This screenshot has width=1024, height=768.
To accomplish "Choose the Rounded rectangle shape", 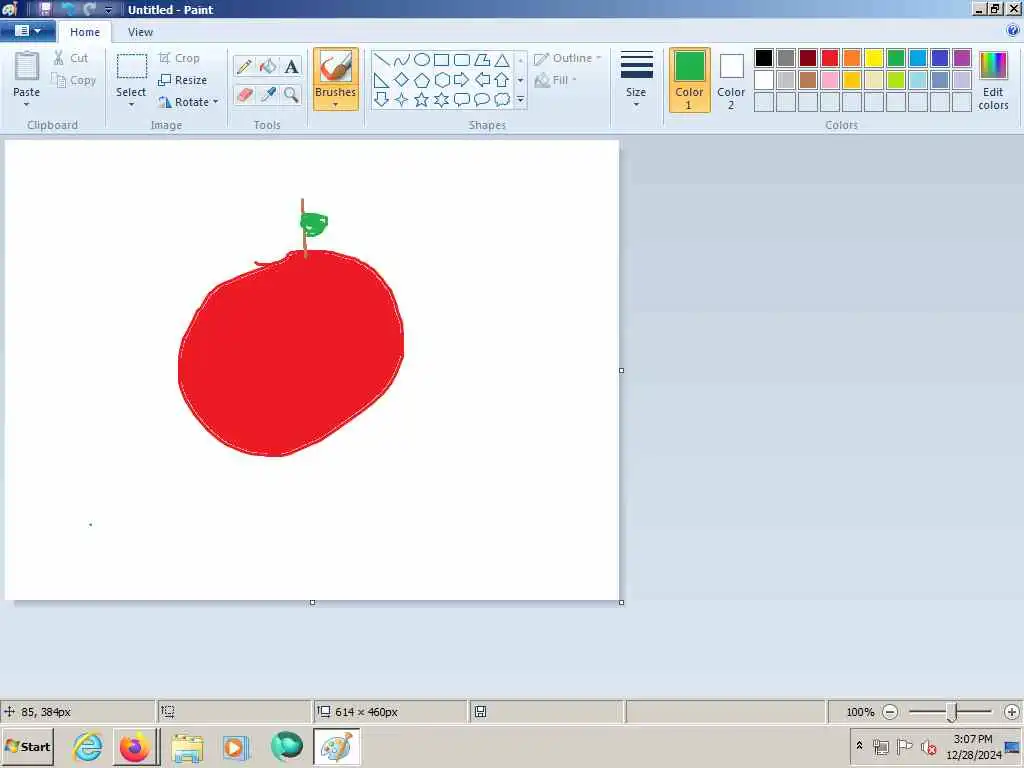I will [462, 60].
